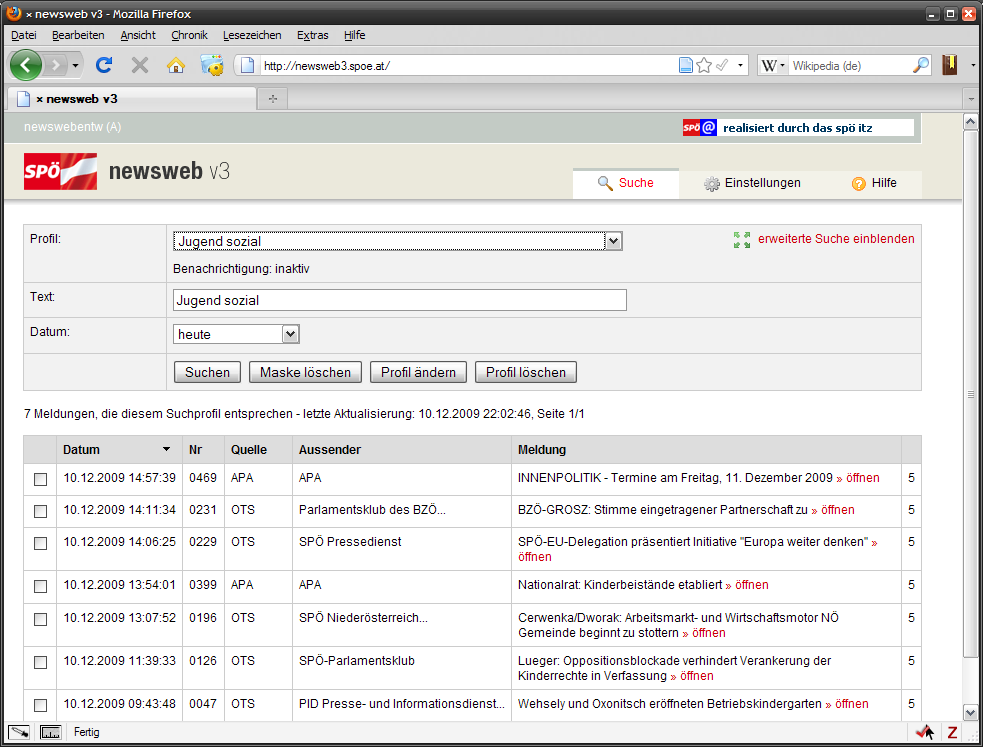
Task: Click the vertical scrollbar on the page
Action: tap(969, 400)
